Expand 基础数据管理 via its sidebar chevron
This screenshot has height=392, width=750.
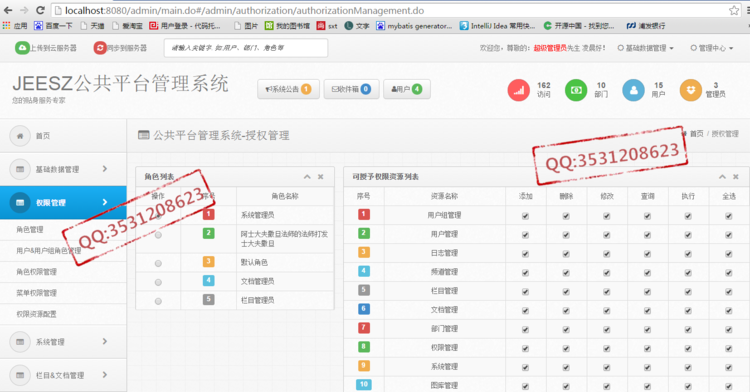coord(105,169)
